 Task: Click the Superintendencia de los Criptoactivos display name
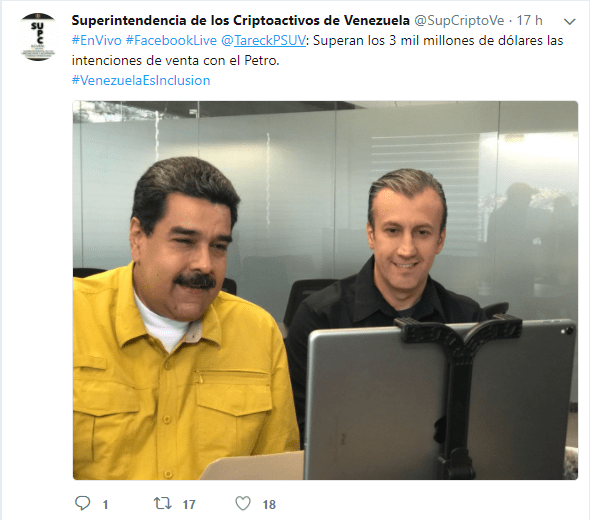pos(240,20)
